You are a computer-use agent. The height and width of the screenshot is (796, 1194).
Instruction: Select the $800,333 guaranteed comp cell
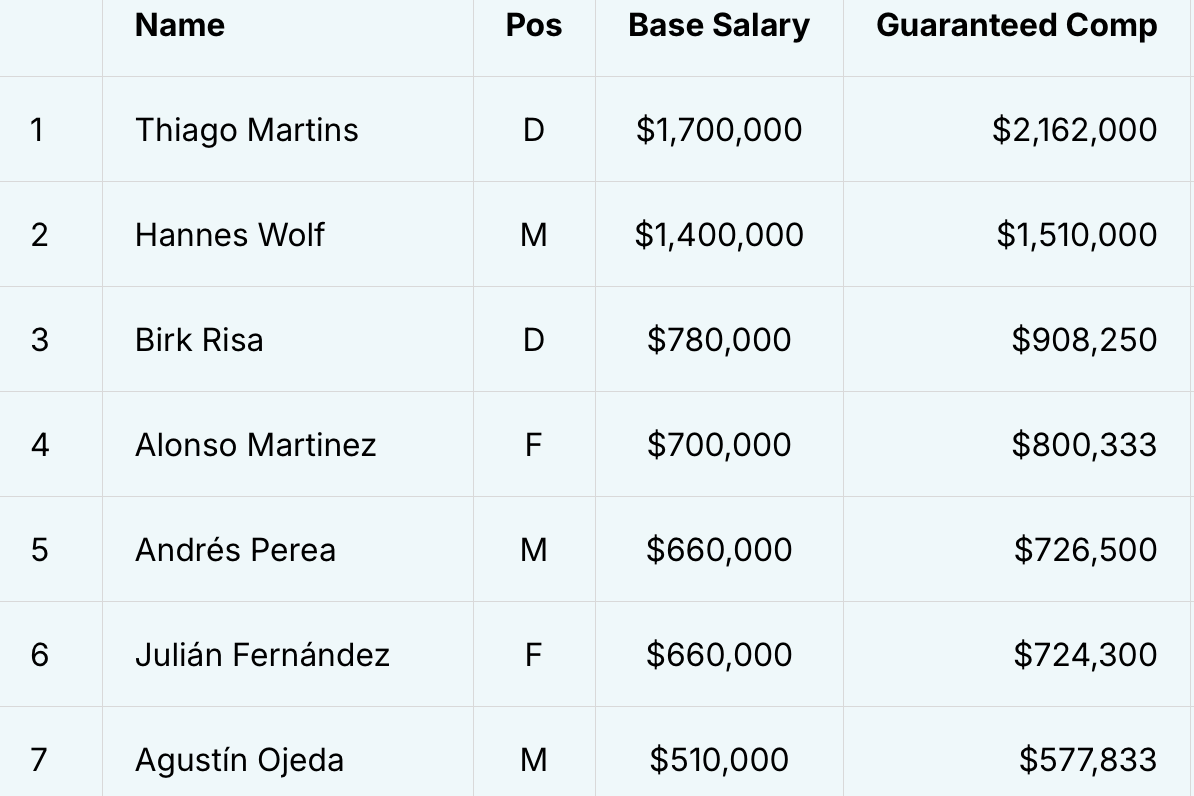(1084, 445)
